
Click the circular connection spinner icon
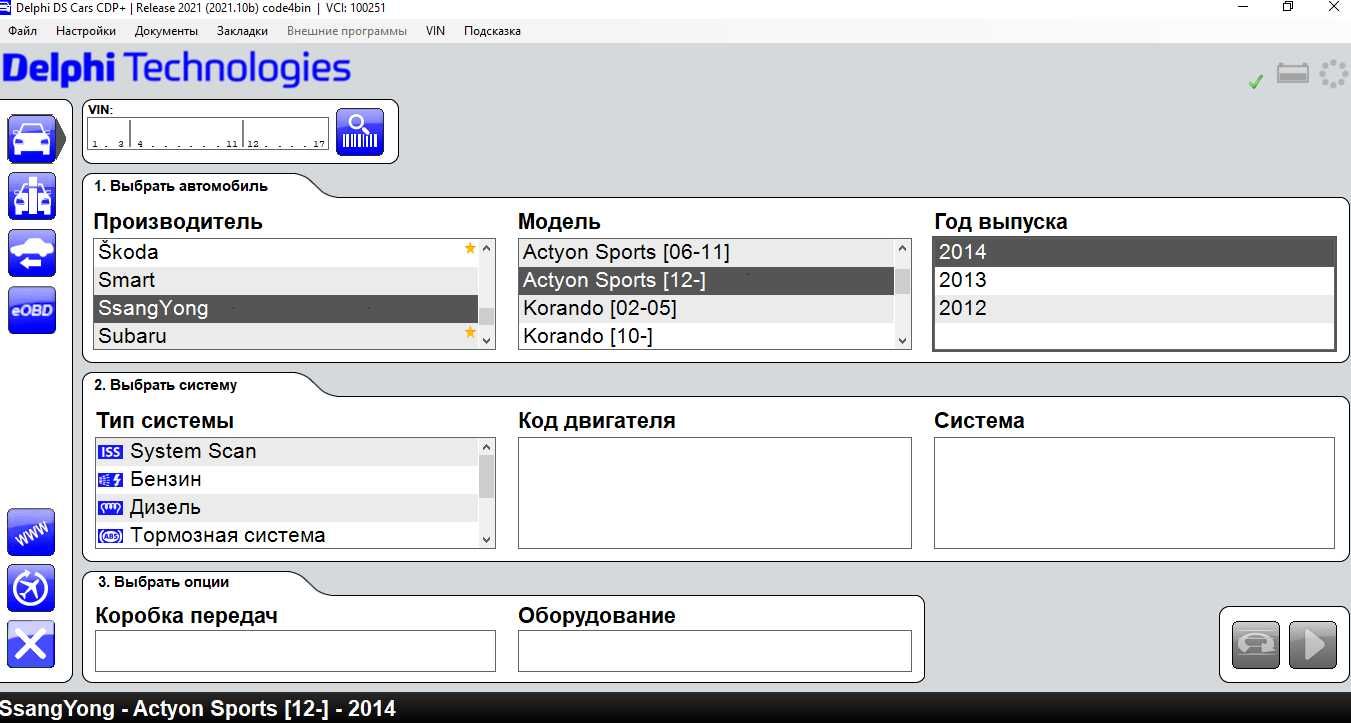[x=1333, y=74]
